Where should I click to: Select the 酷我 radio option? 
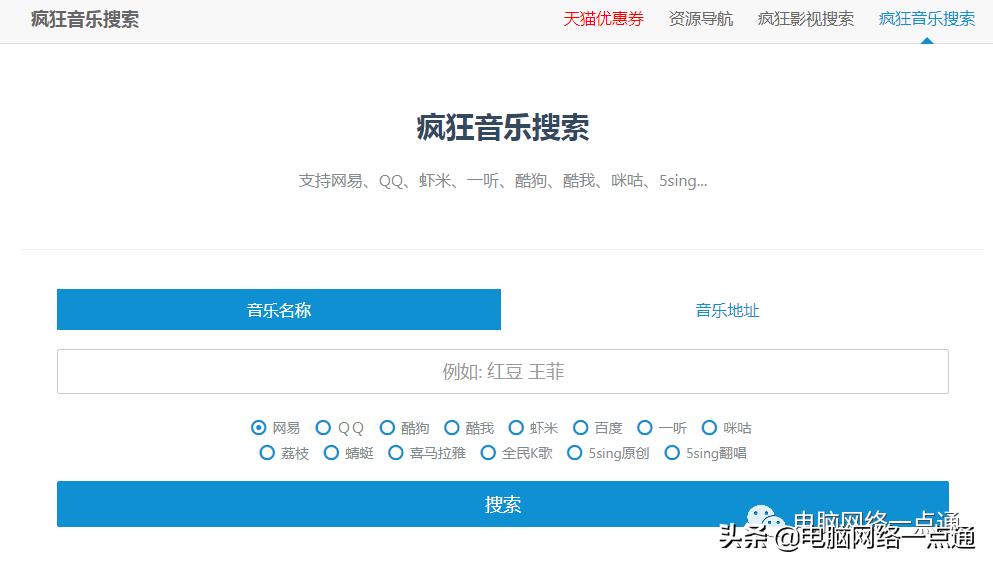[452, 428]
